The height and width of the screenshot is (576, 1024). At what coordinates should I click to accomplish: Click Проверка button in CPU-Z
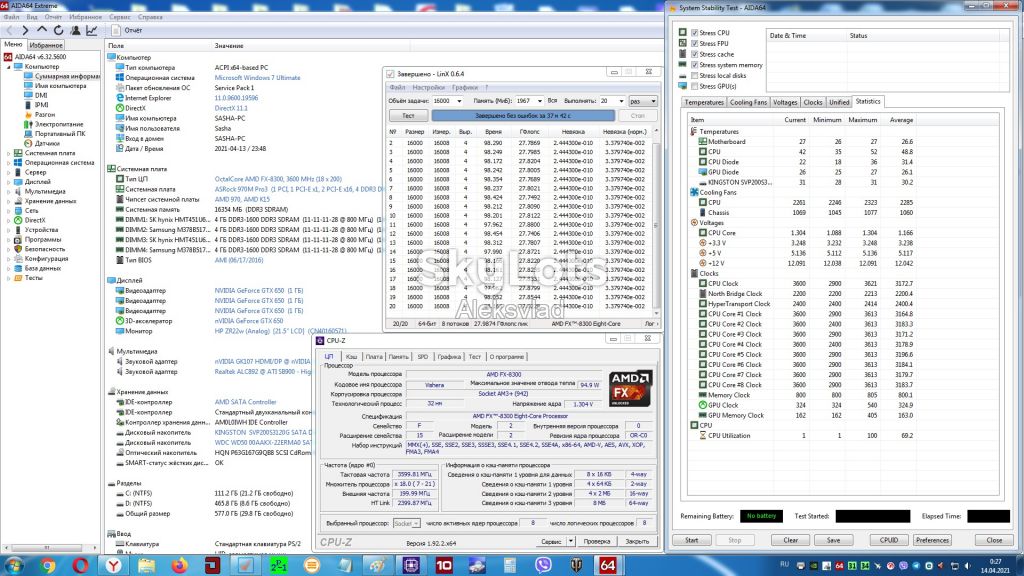point(597,541)
